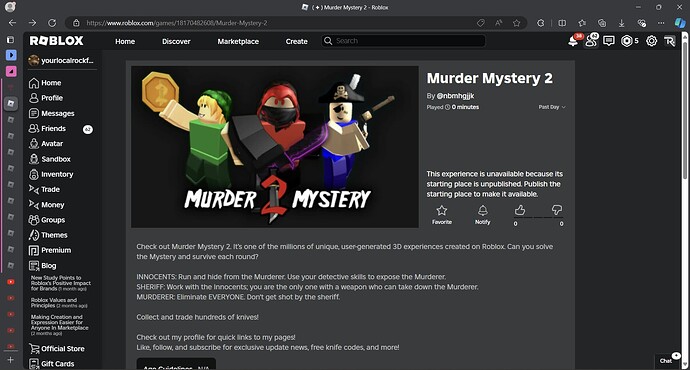Image resolution: width=690 pixels, height=370 pixels.
Task: Open blog post Roblox Values and Principles
Action: (59, 303)
